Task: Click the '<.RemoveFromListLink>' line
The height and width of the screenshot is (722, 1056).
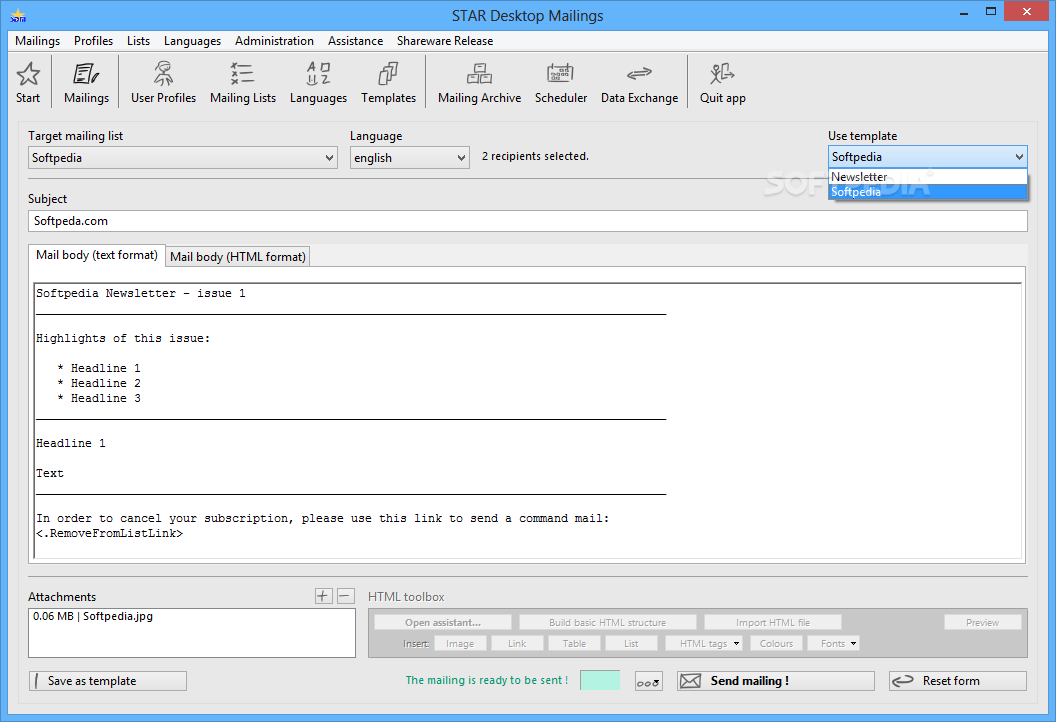Action: tap(109, 533)
